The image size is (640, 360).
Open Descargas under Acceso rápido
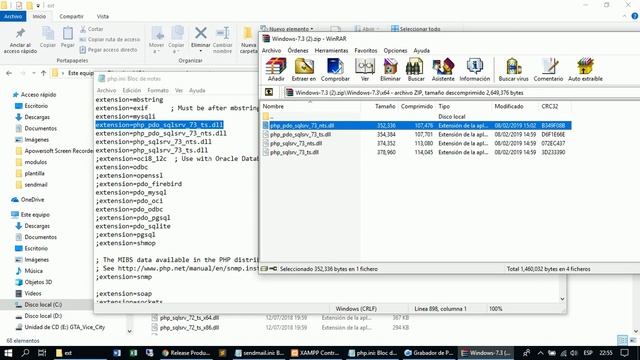(37, 117)
